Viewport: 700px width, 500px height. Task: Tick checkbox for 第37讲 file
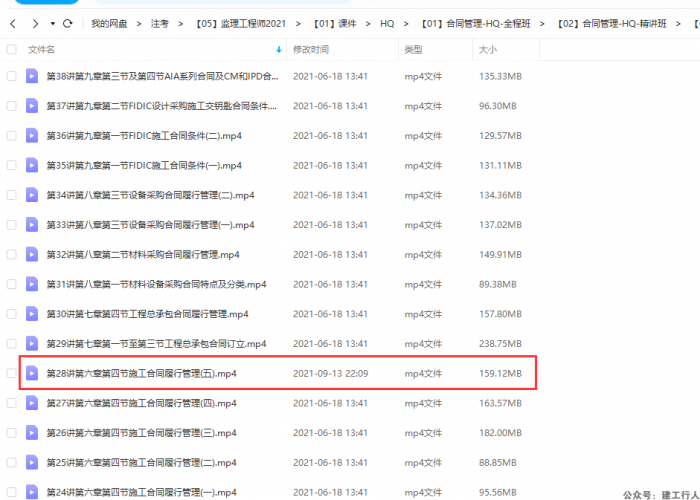[x=12, y=106]
